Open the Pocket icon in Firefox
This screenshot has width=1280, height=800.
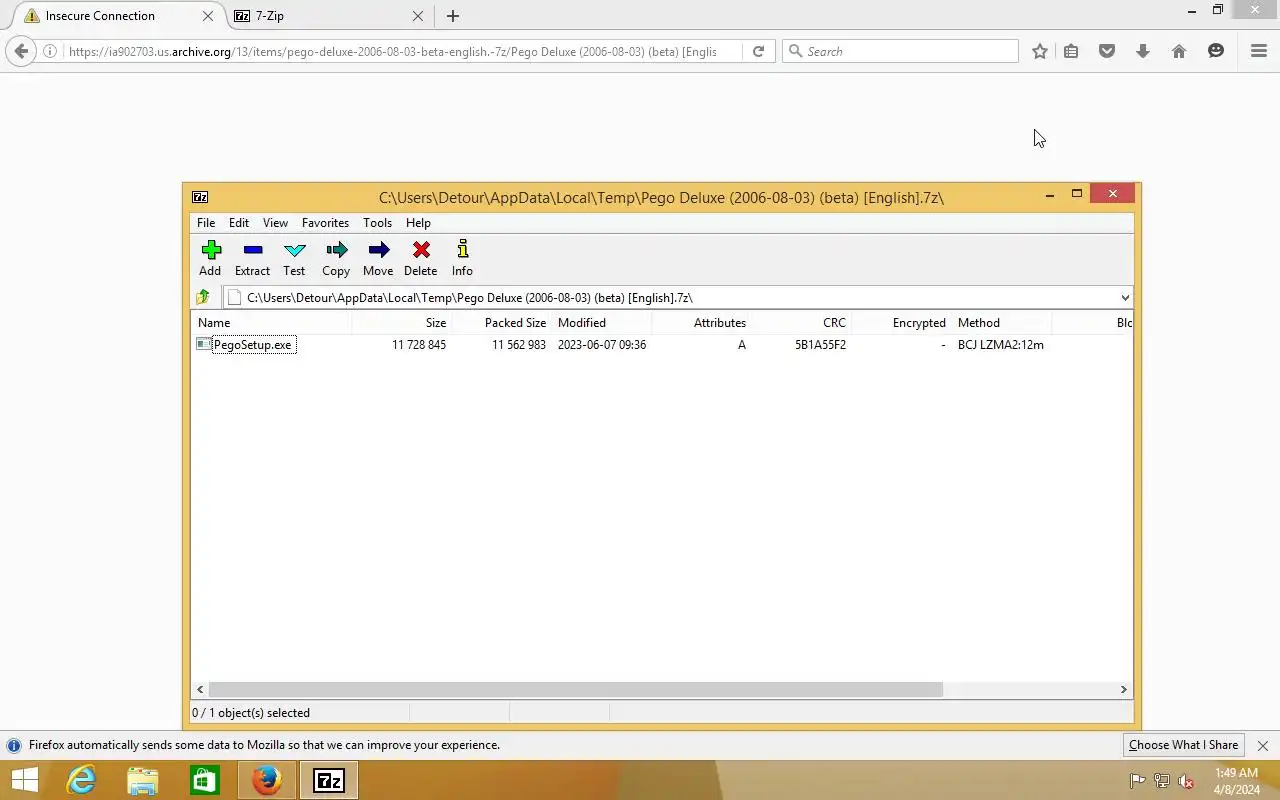(x=1107, y=51)
